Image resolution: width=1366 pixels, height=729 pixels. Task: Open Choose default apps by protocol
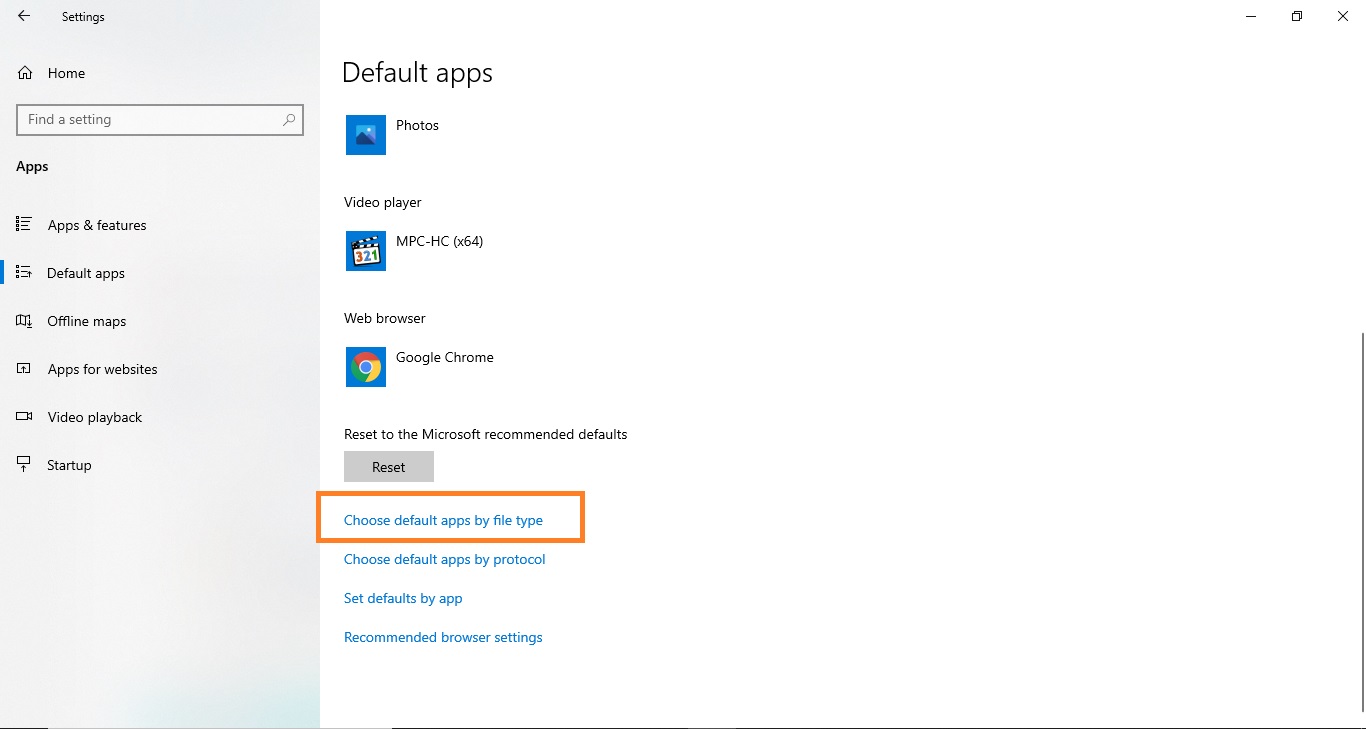point(444,559)
